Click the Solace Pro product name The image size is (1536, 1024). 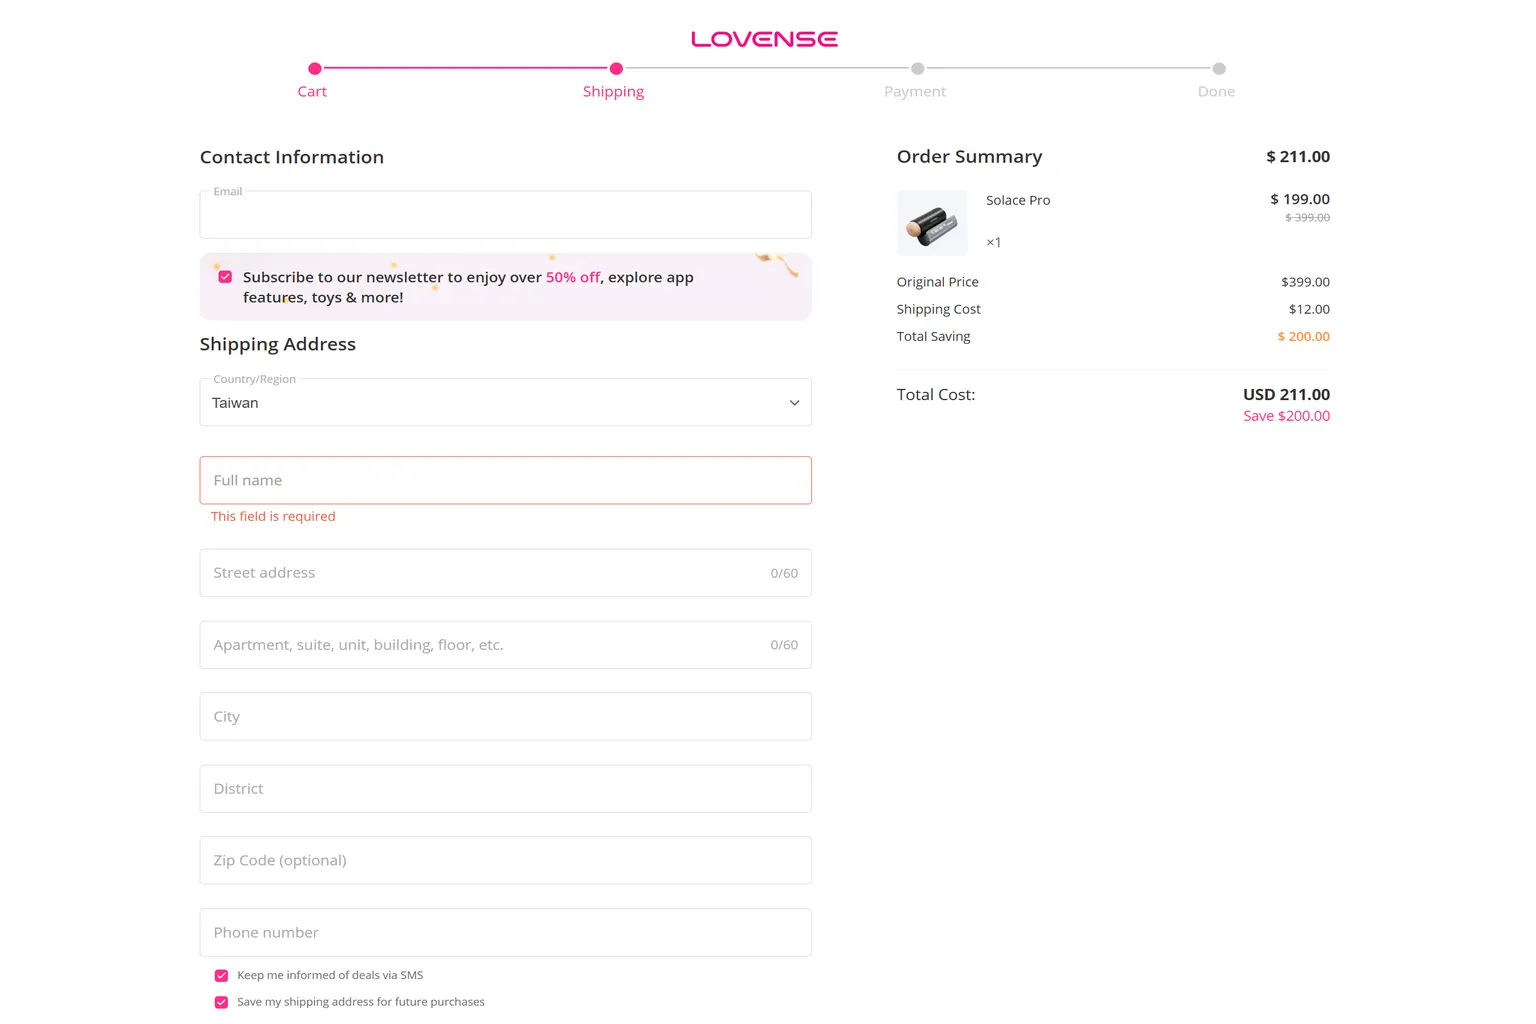click(1018, 200)
